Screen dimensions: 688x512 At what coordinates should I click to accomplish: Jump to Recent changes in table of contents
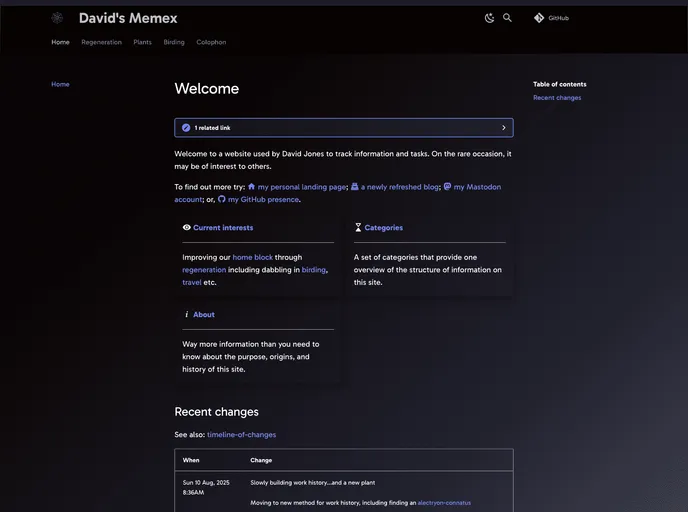click(557, 98)
